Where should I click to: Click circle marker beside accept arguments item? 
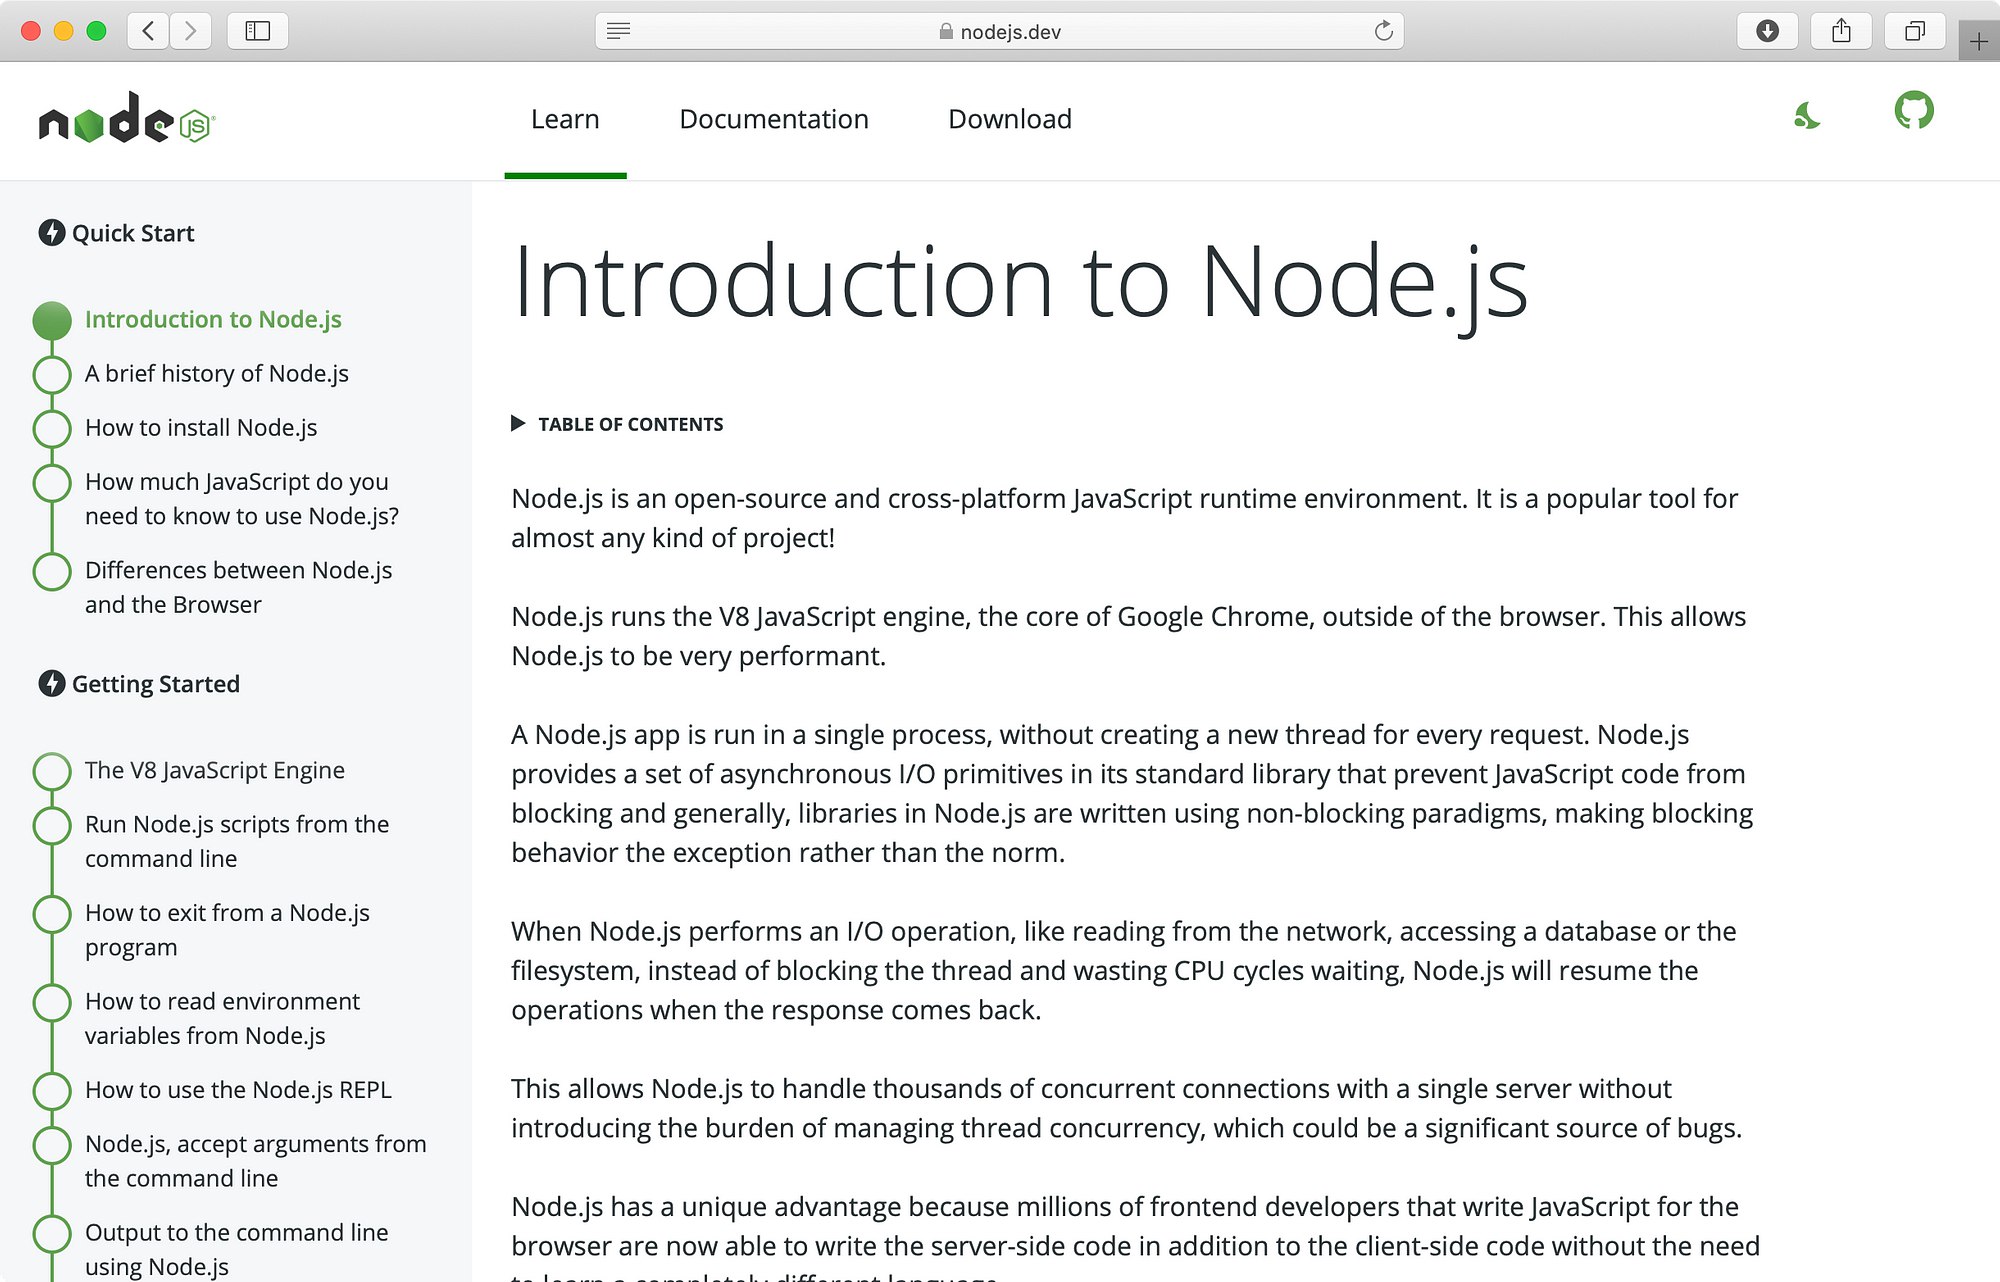(x=52, y=1145)
